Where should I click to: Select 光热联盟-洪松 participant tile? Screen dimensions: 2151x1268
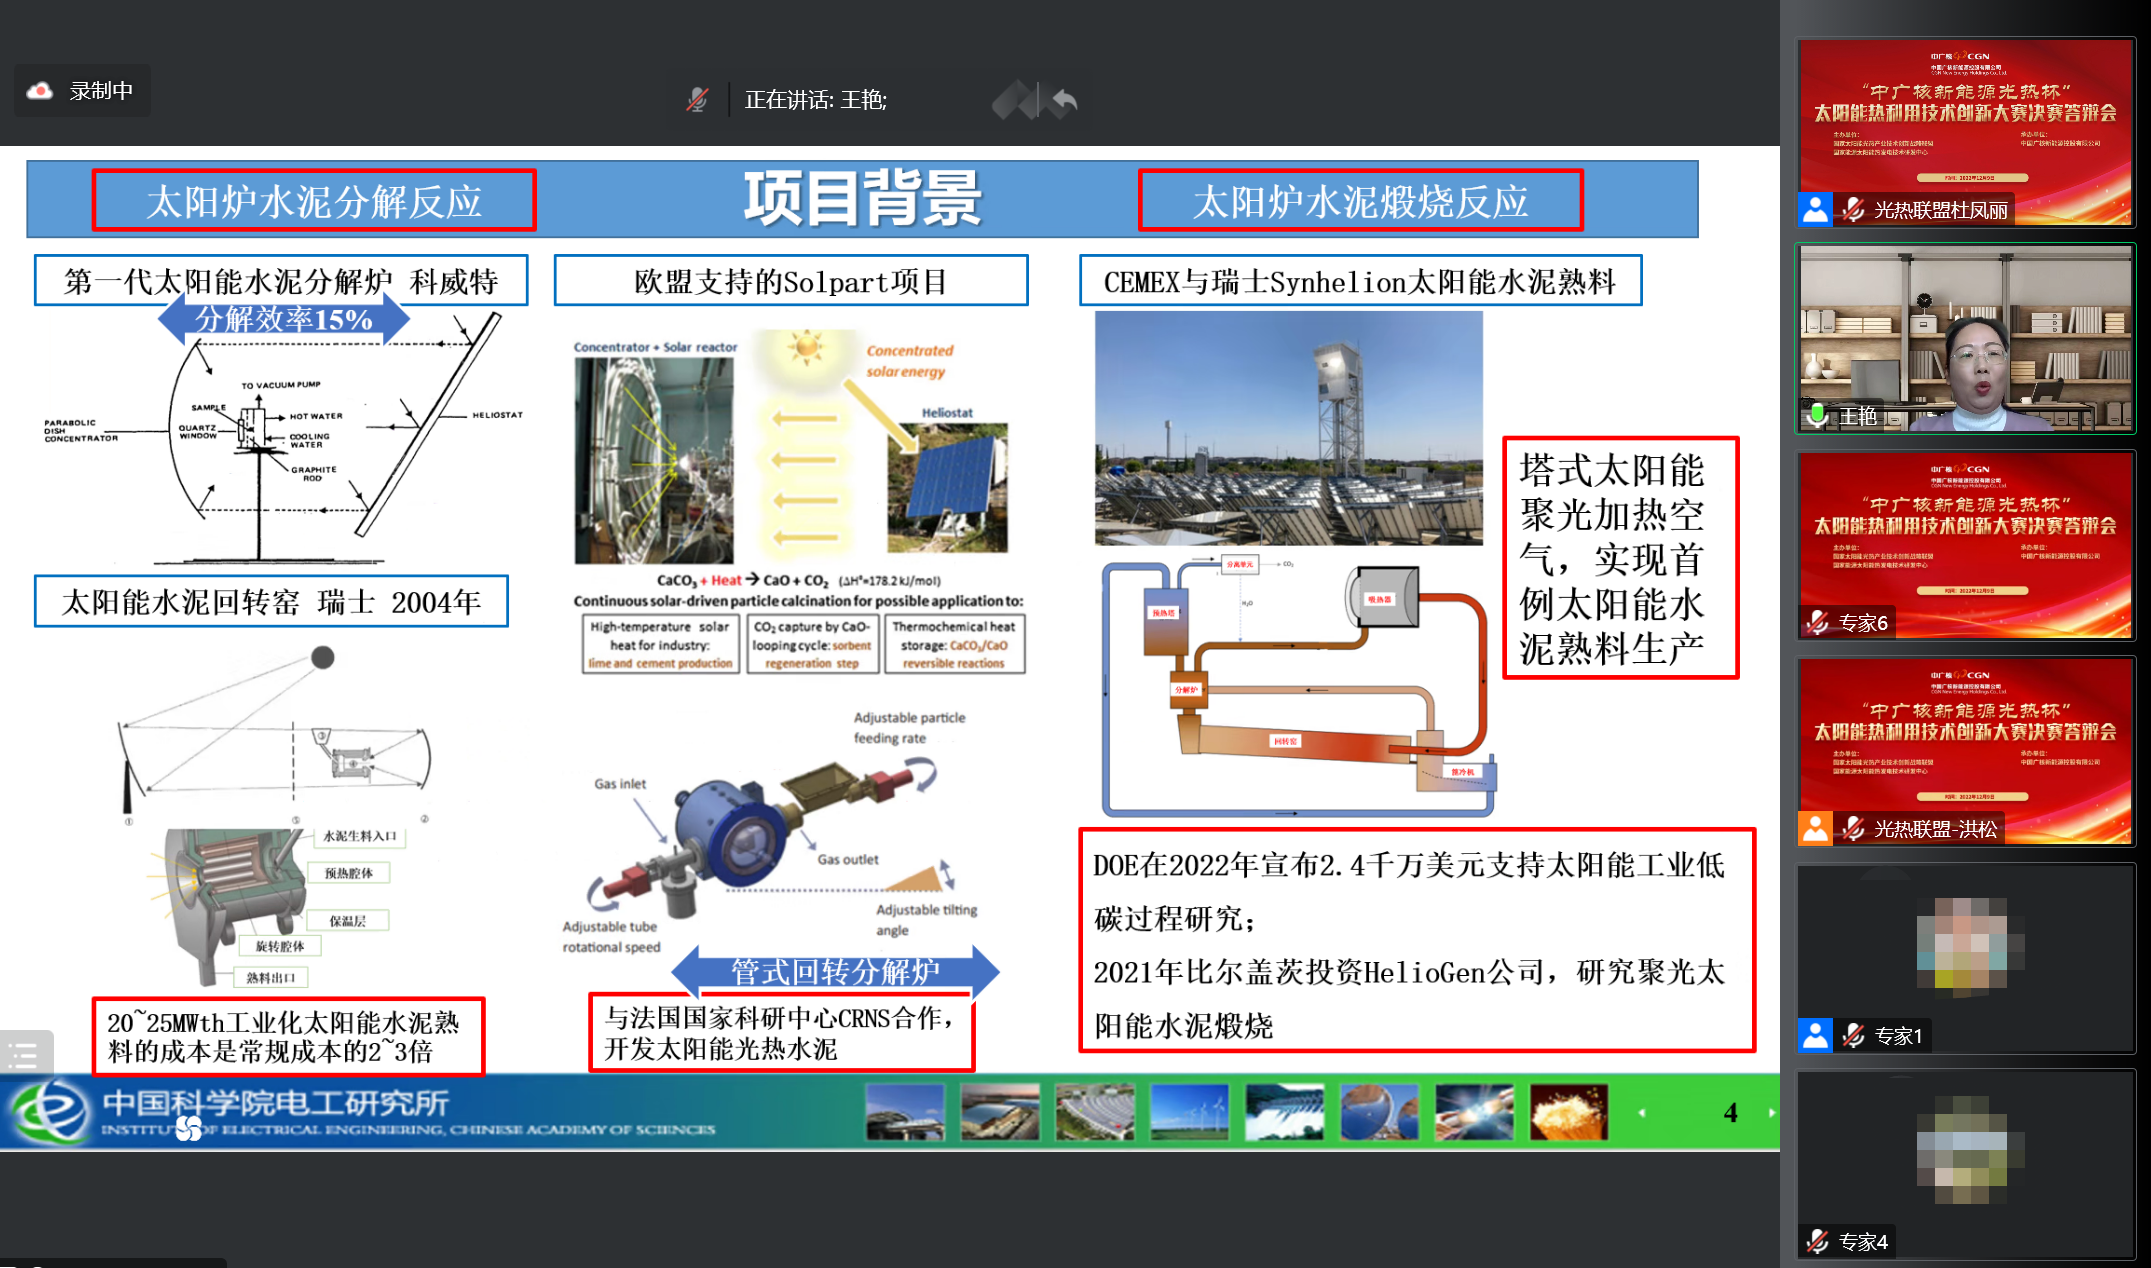1965,751
